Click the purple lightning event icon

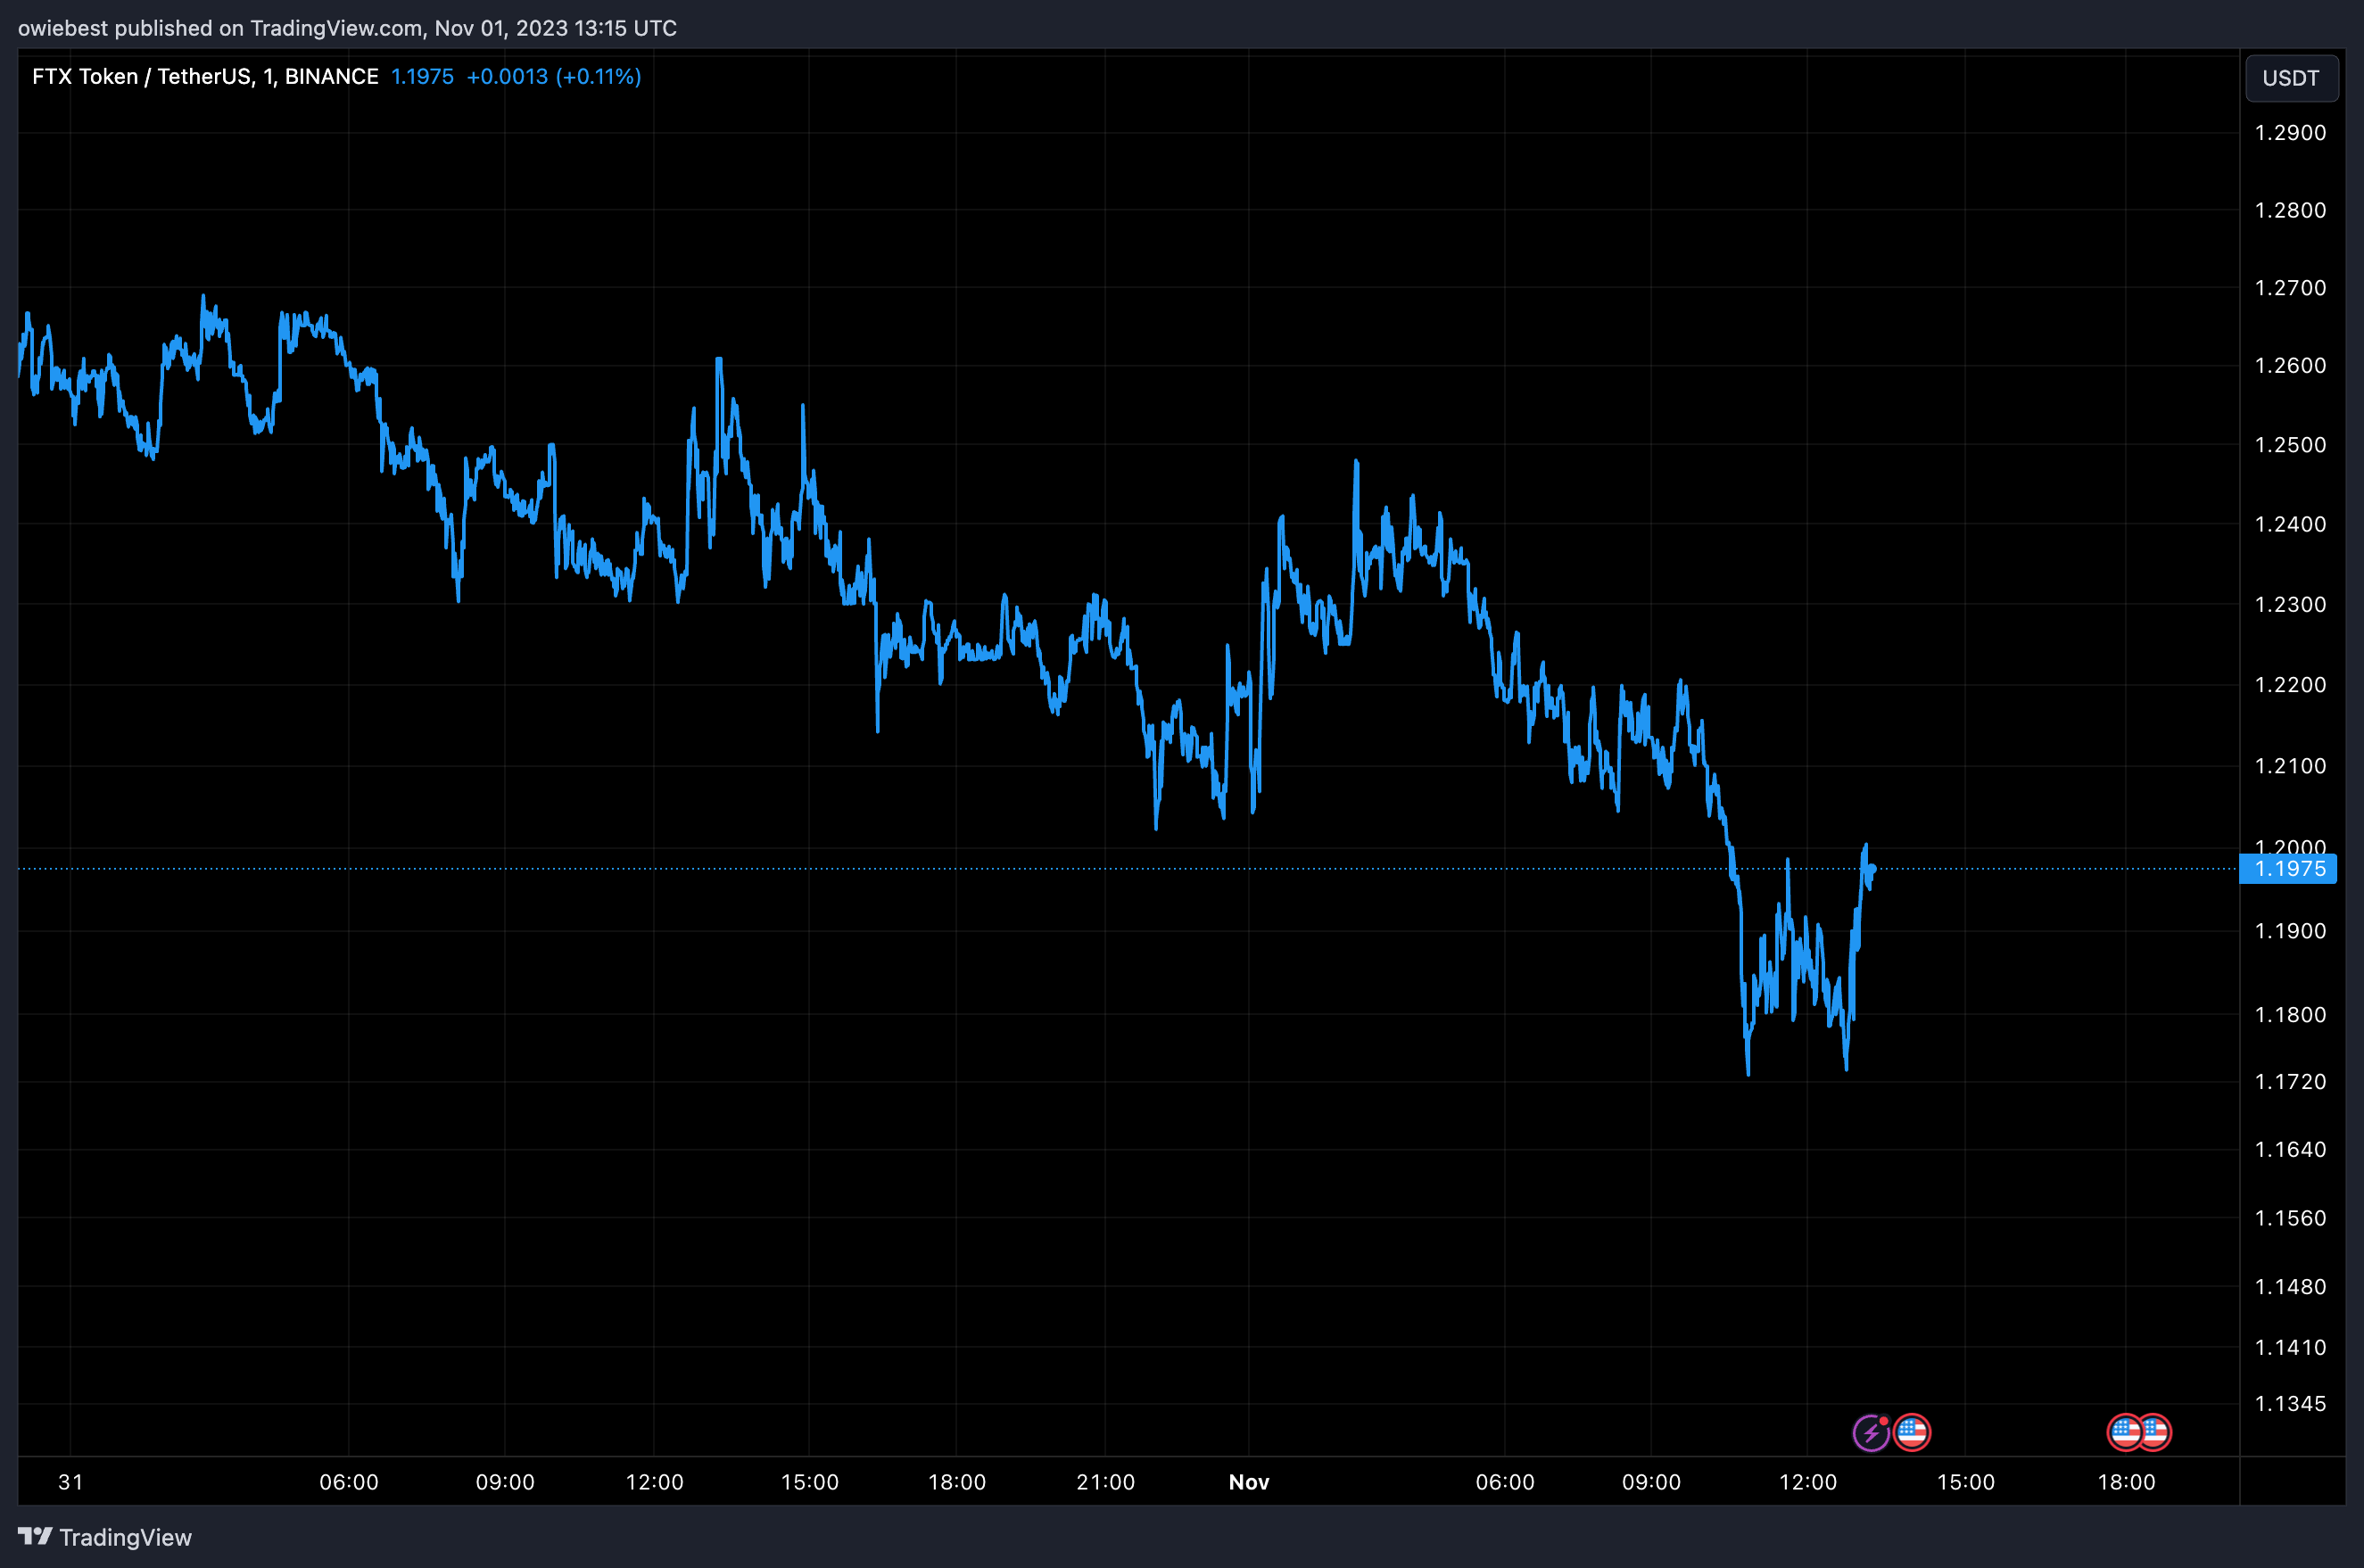[x=1871, y=1432]
